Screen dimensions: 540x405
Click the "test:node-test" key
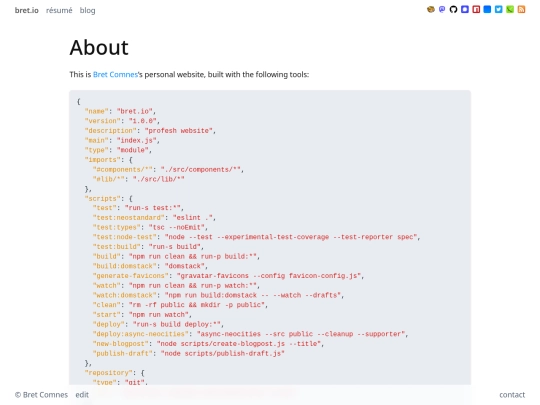point(125,237)
